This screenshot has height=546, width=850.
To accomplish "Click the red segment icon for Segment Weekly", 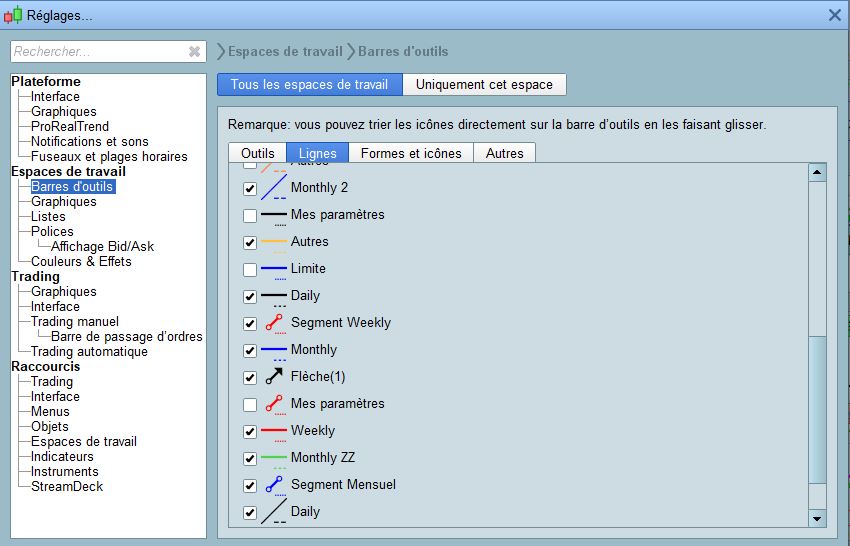I will [x=273, y=323].
